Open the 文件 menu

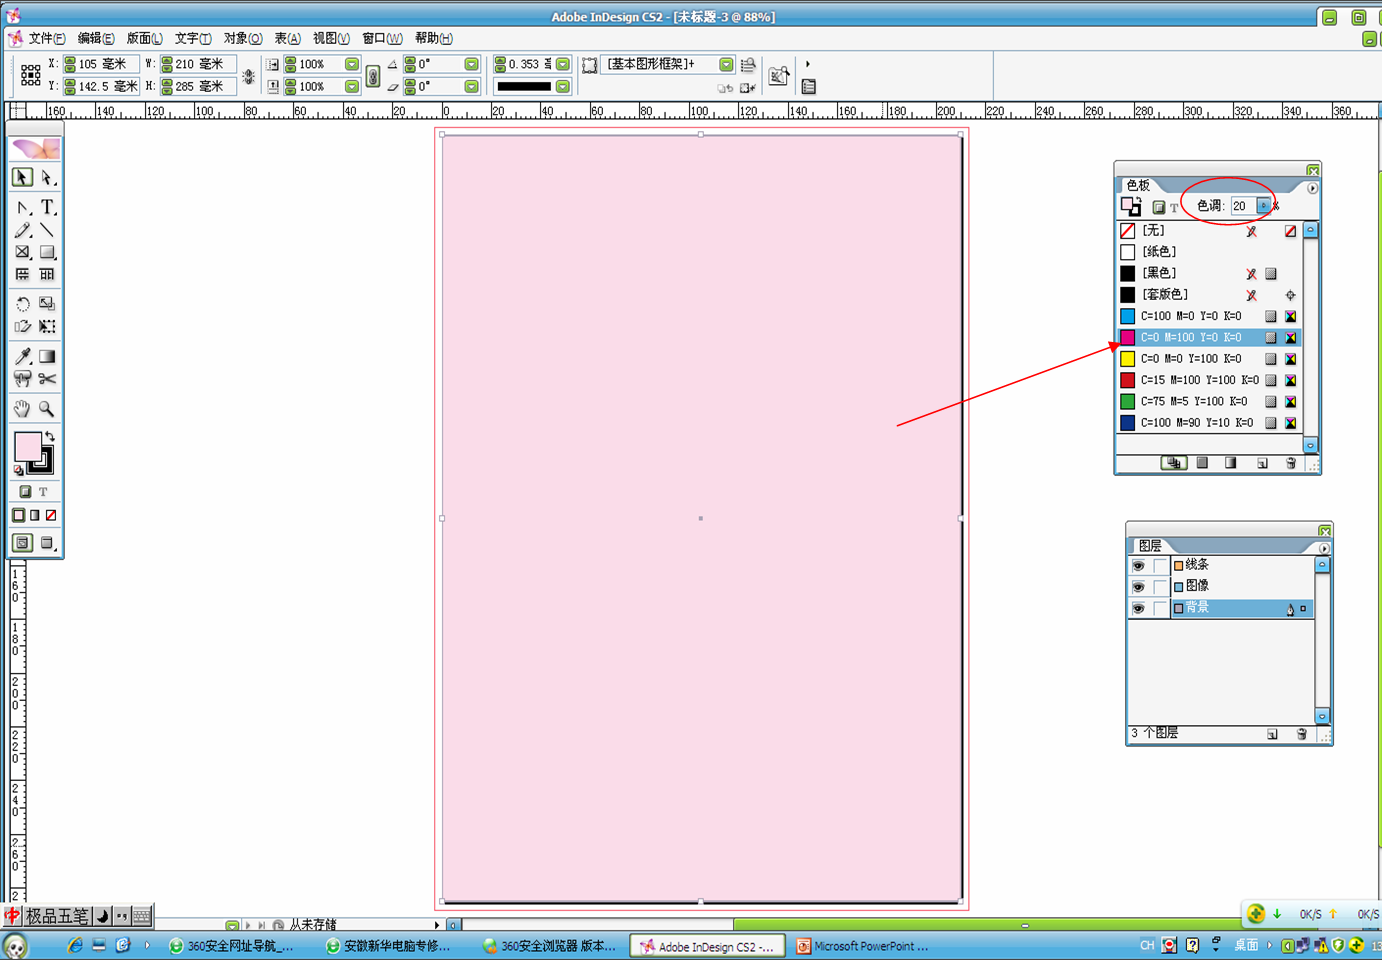(46, 38)
